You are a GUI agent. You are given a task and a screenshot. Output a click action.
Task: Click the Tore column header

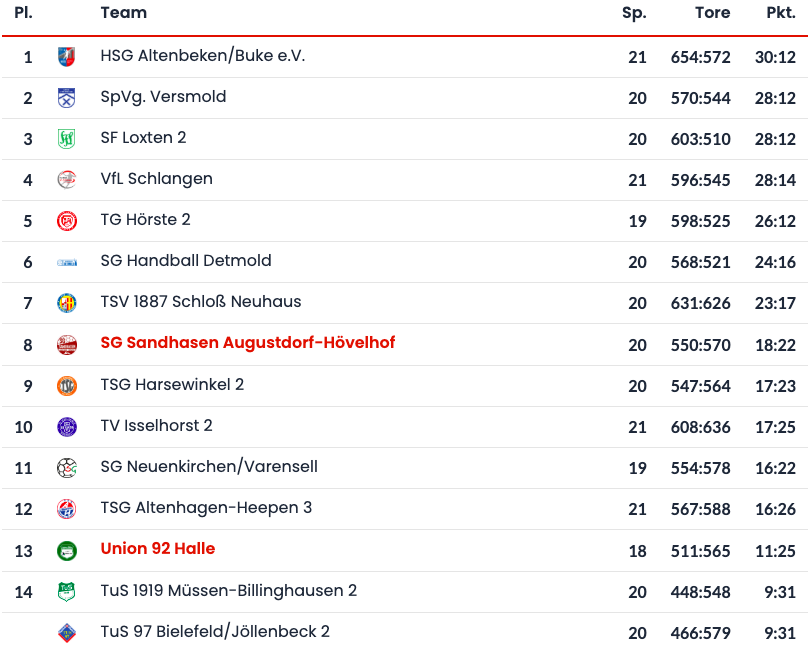click(x=713, y=13)
